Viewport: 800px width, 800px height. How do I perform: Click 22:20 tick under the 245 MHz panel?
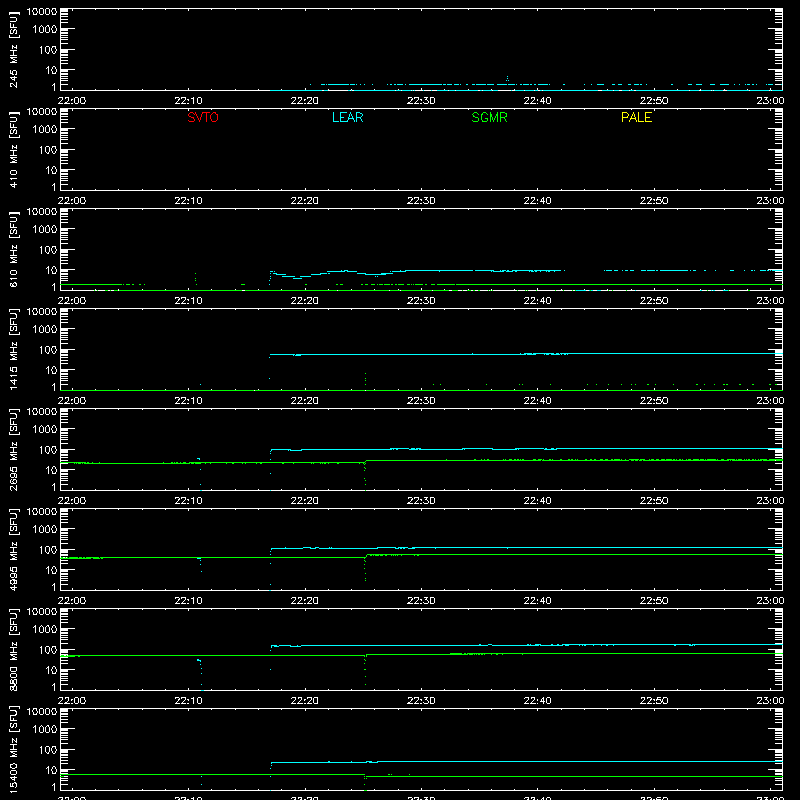click(305, 101)
